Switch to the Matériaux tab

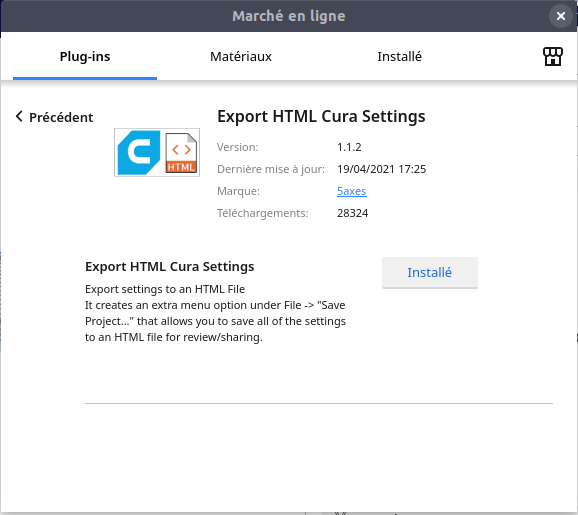pos(241,56)
